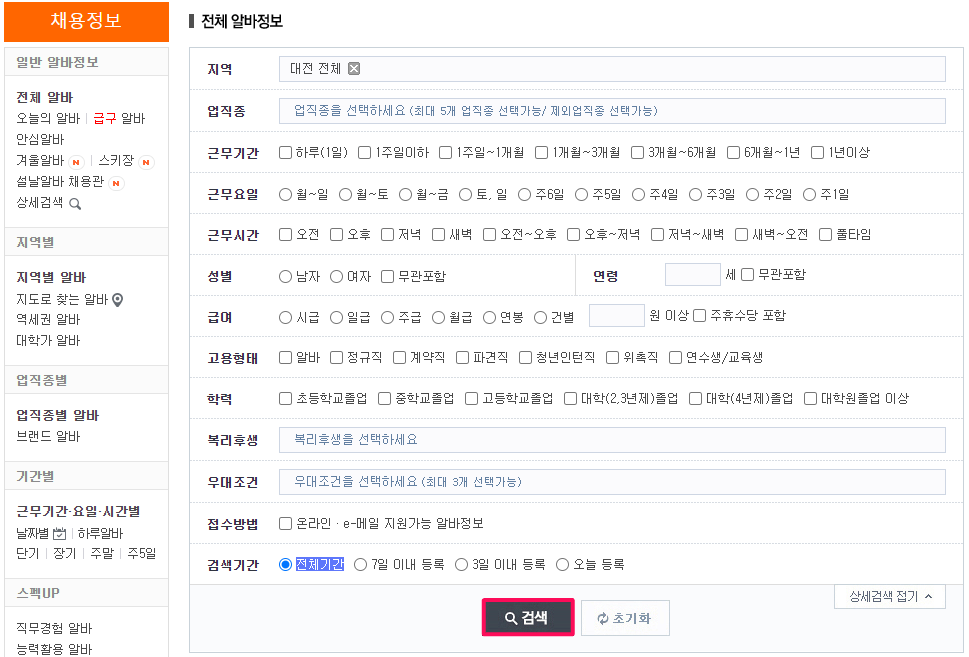Image resolution: width=969 pixels, height=657 pixels.
Task: Click the refresh icon on the 초기화 button
Action: [600, 617]
